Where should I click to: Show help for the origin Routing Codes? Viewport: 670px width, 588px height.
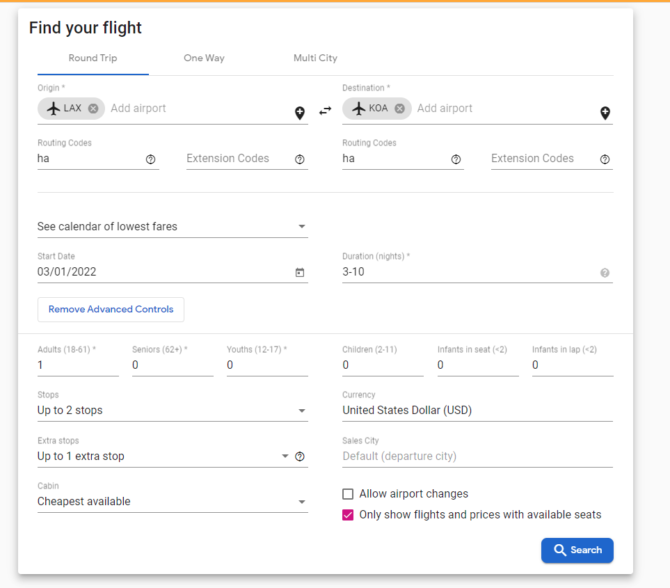[150, 159]
